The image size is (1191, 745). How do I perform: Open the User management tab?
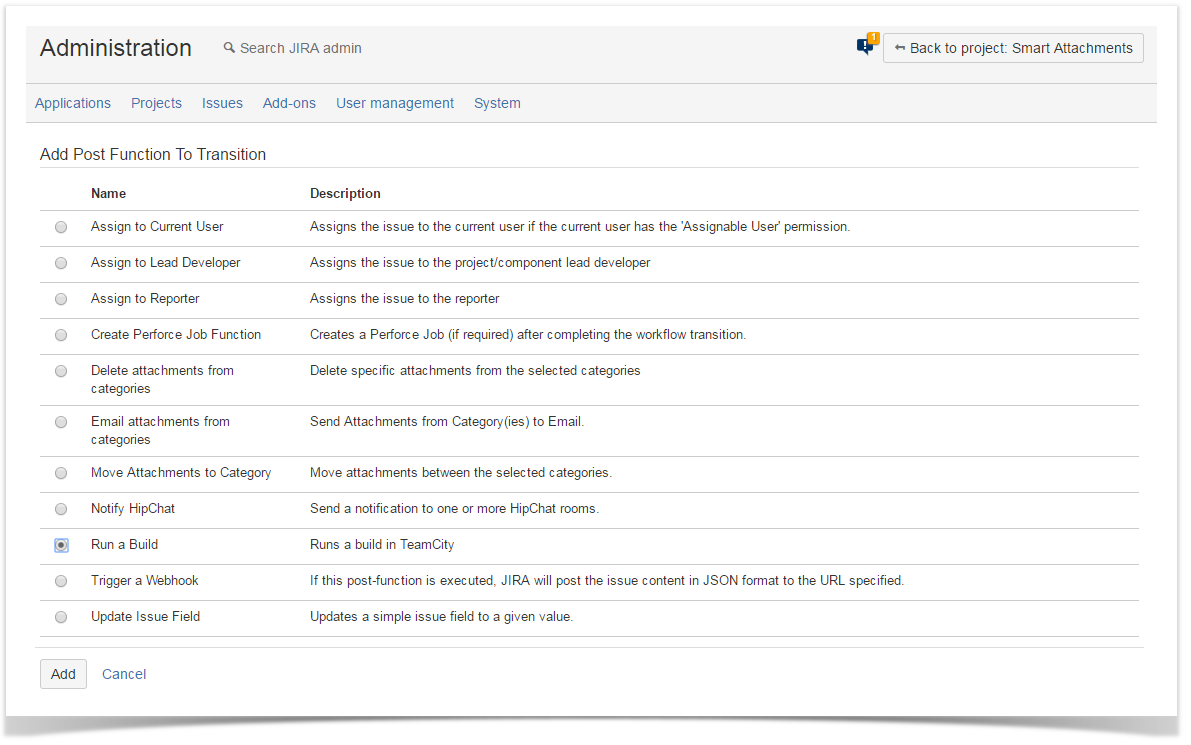395,103
